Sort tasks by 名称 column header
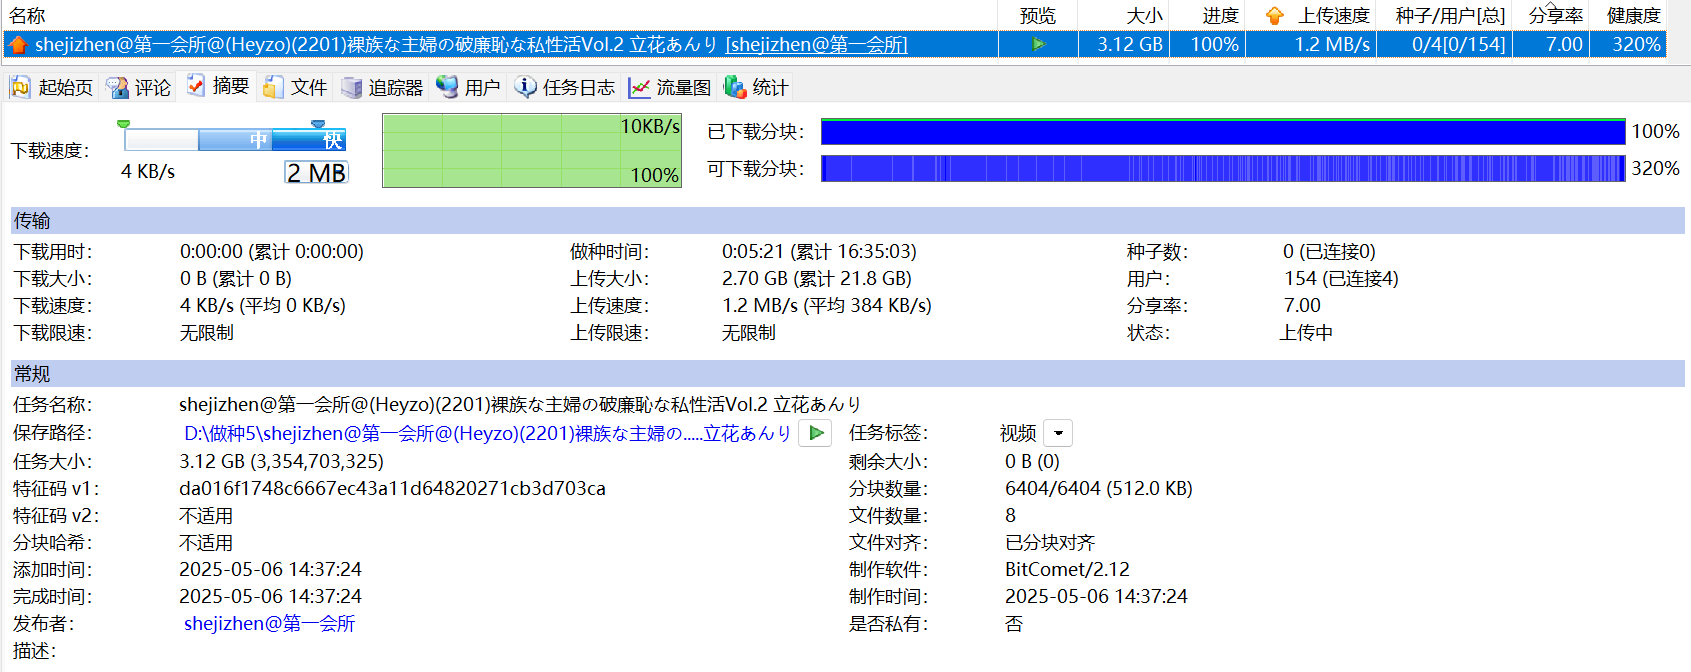The width and height of the screenshot is (1691, 672). click(28, 16)
